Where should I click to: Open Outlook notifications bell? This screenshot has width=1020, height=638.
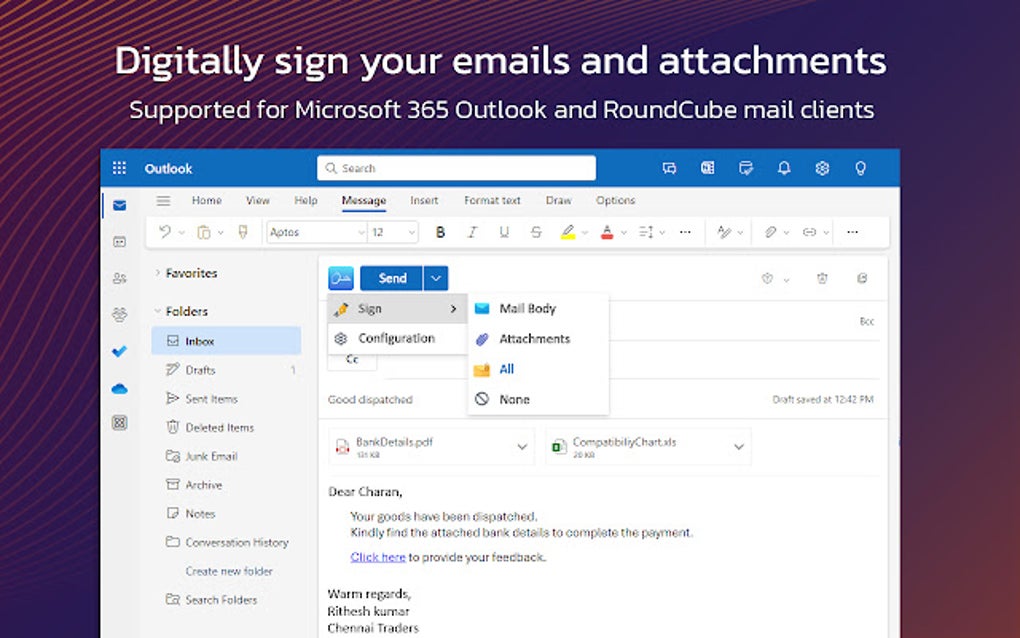784,167
